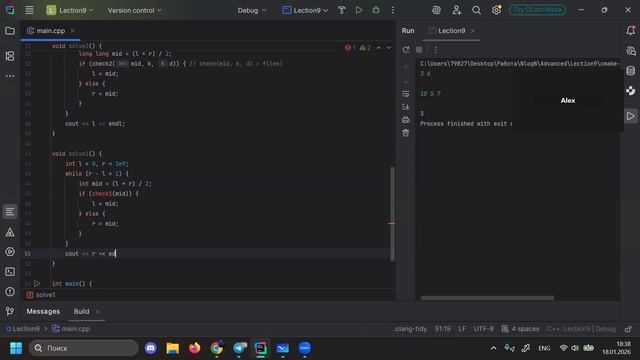The height and width of the screenshot is (360, 640).
Task: Click Try CLion Nova button
Action: click(537, 10)
